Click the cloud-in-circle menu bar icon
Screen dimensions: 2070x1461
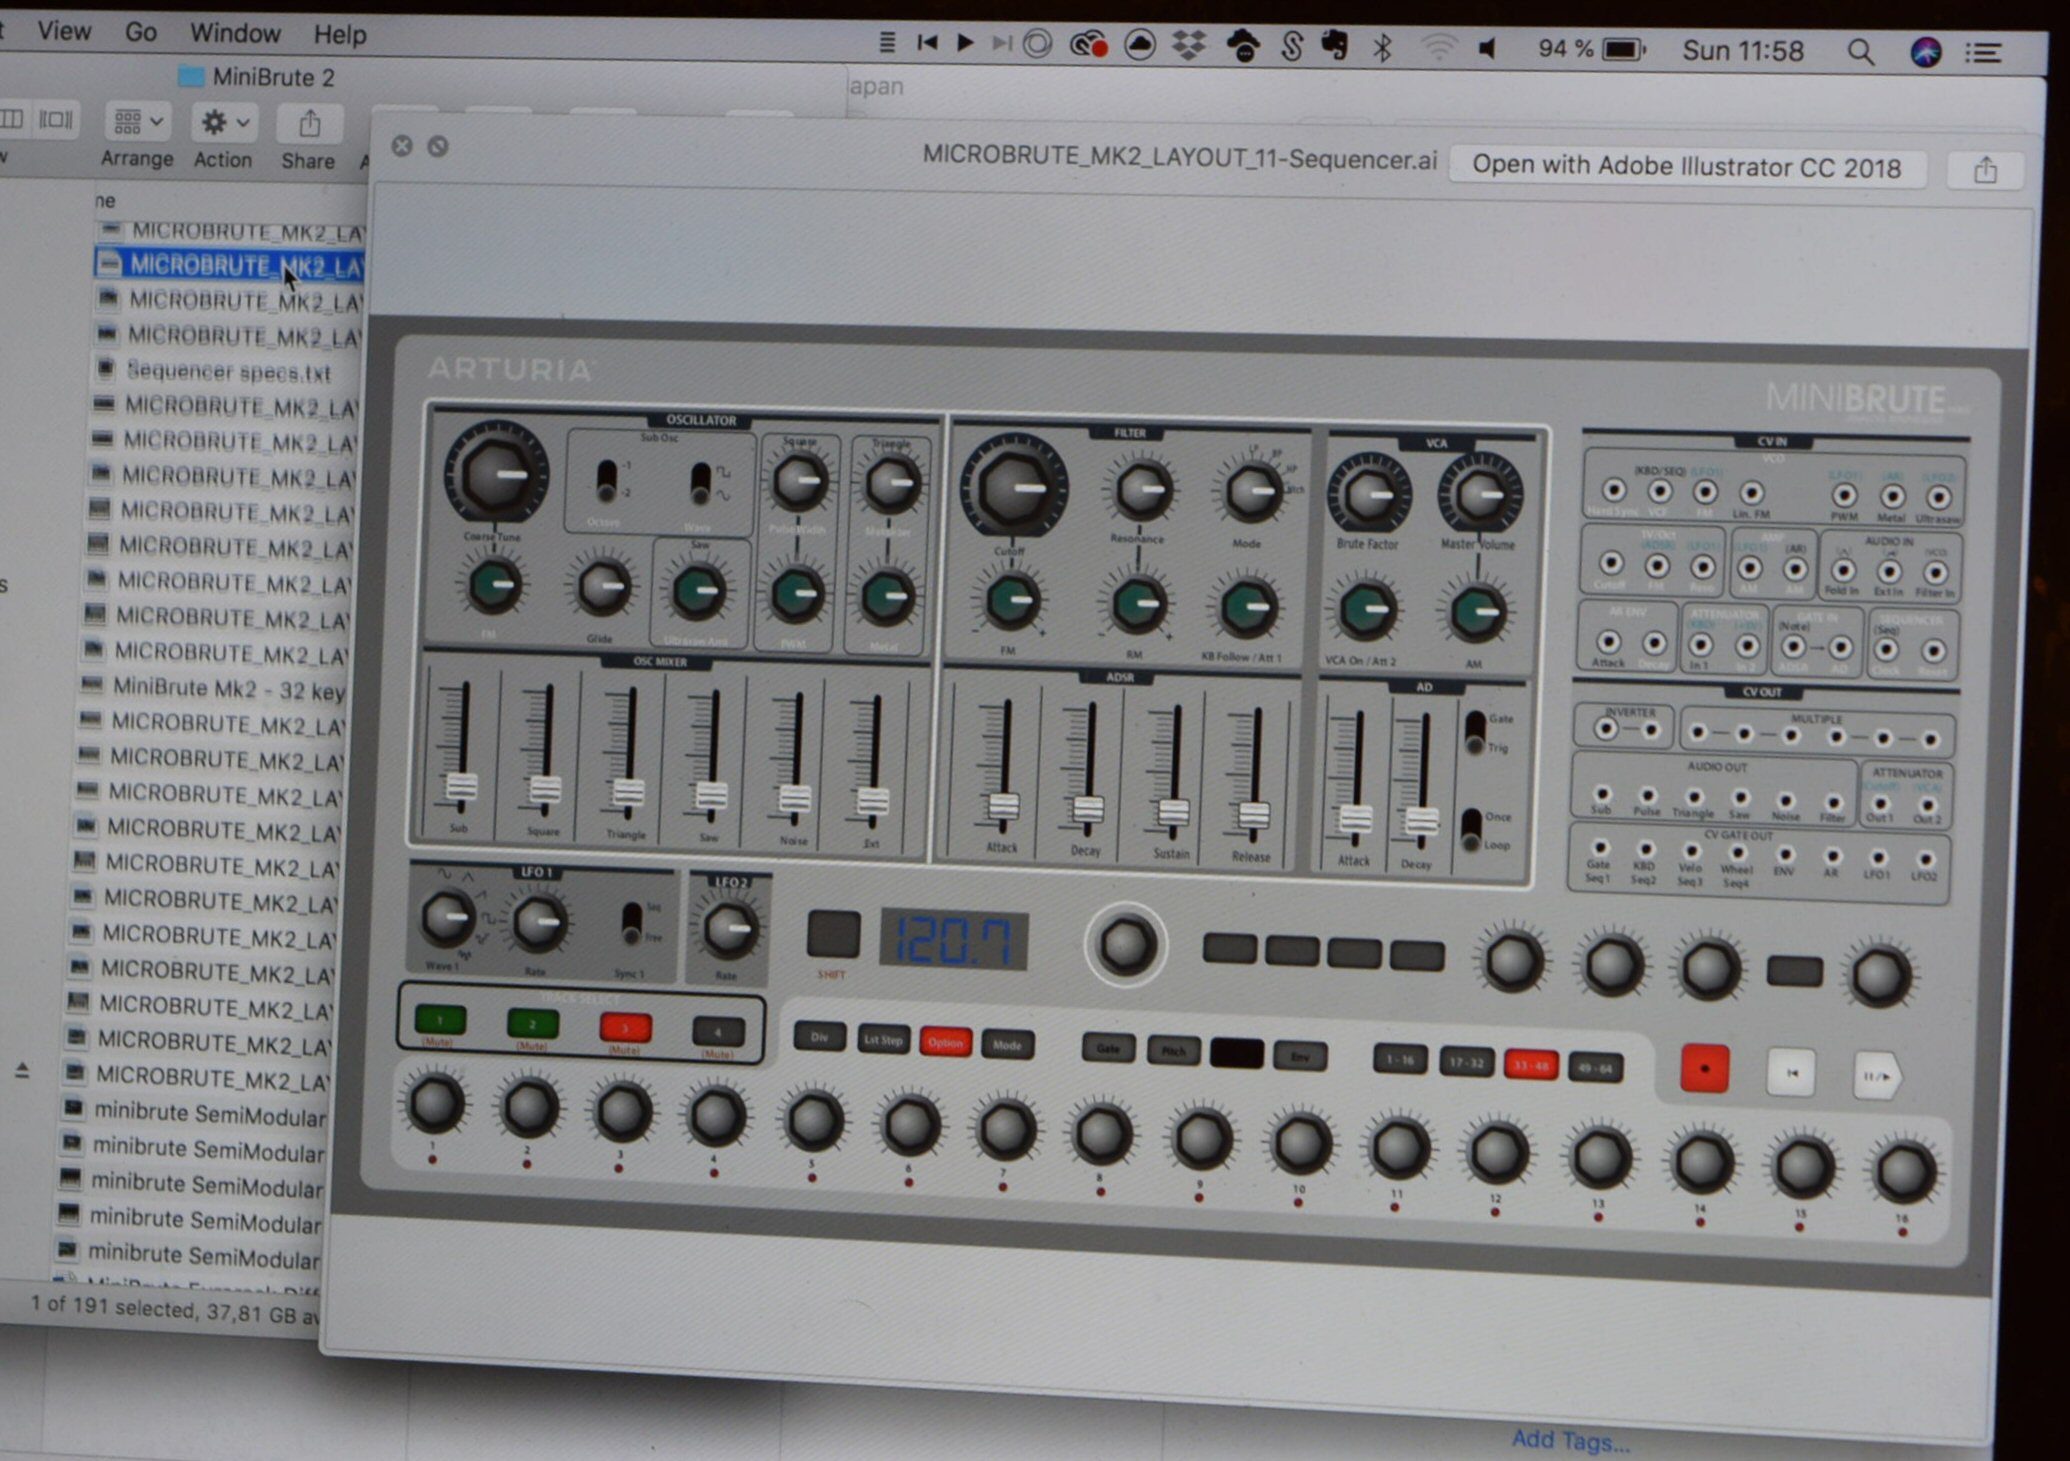(1140, 45)
